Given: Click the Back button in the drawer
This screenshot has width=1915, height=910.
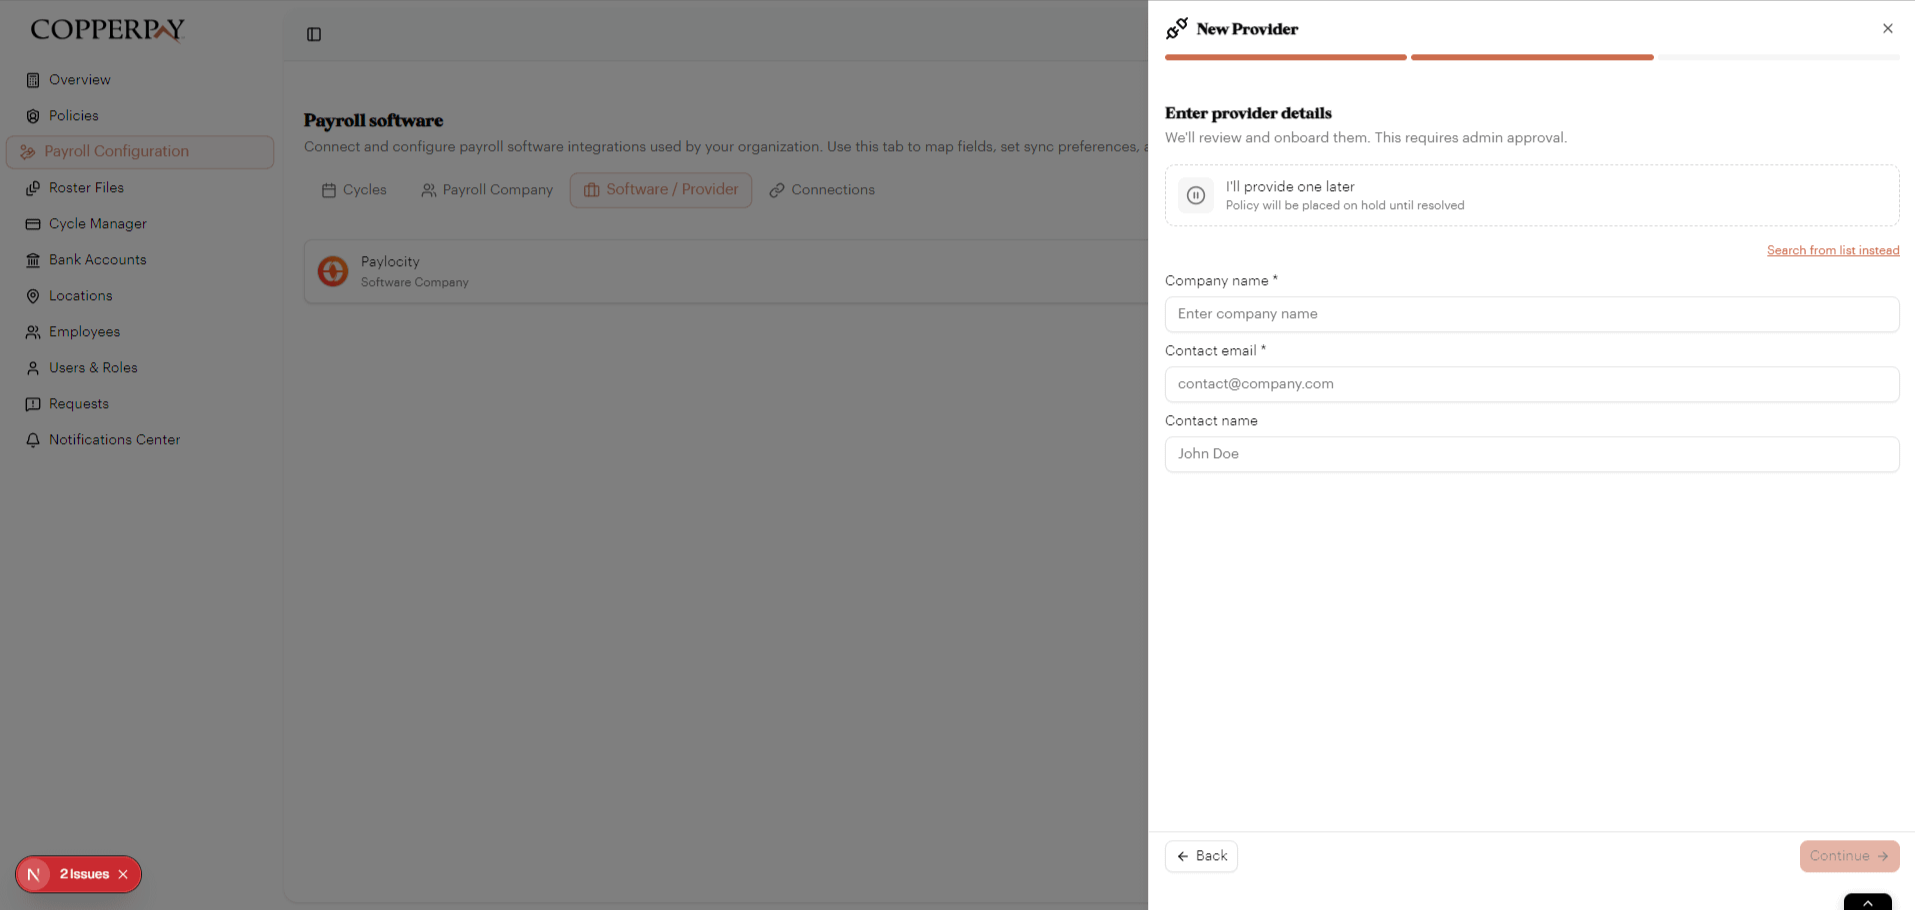Looking at the screenshot, I should [x=1200, y=856].
